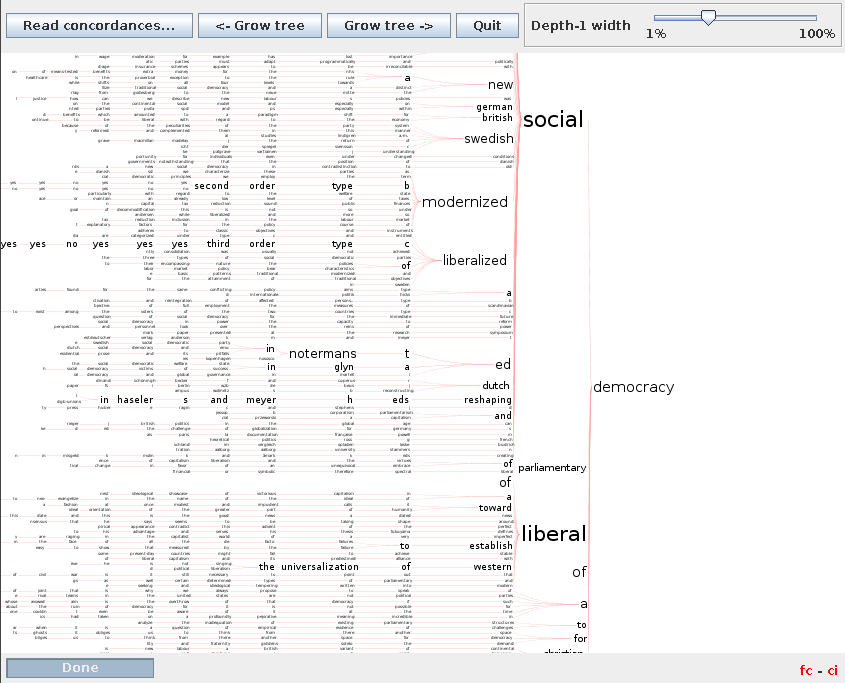Open the Read concordances dialog

[99, 25]
